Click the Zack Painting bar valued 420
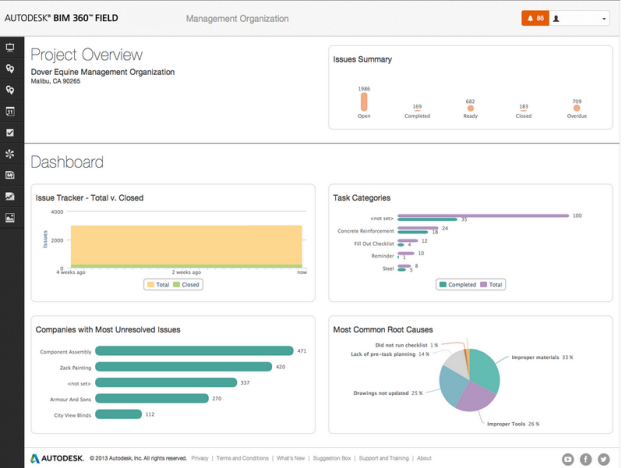This screenshot has width=626, height=468. click(x=184, y=367)
